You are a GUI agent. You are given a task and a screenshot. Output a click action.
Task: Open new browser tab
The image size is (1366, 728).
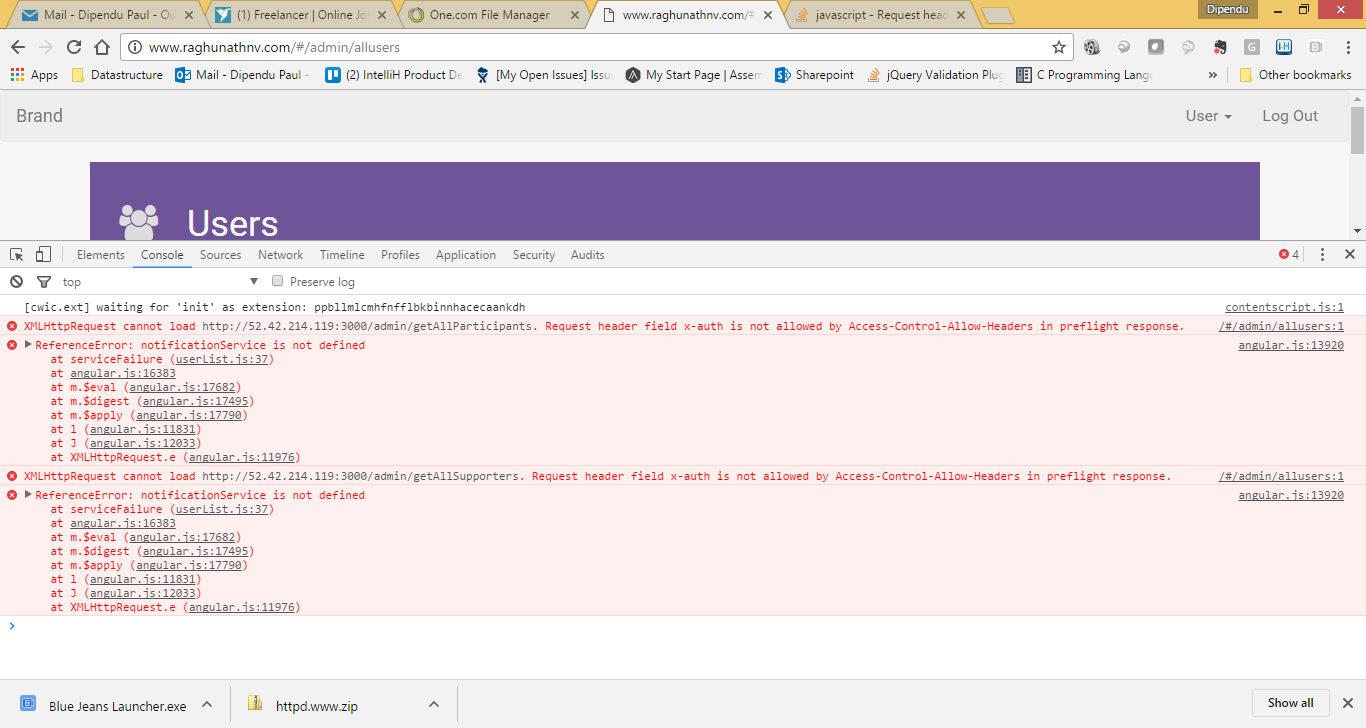pyautogui.click(x=997, y=15)
